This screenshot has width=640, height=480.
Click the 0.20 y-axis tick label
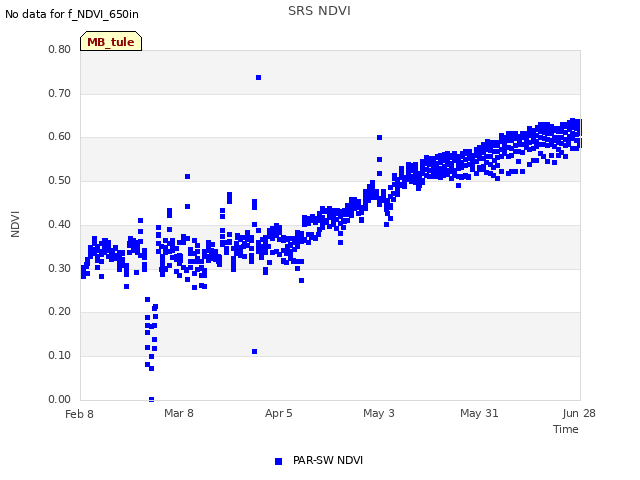pos(60,312)
